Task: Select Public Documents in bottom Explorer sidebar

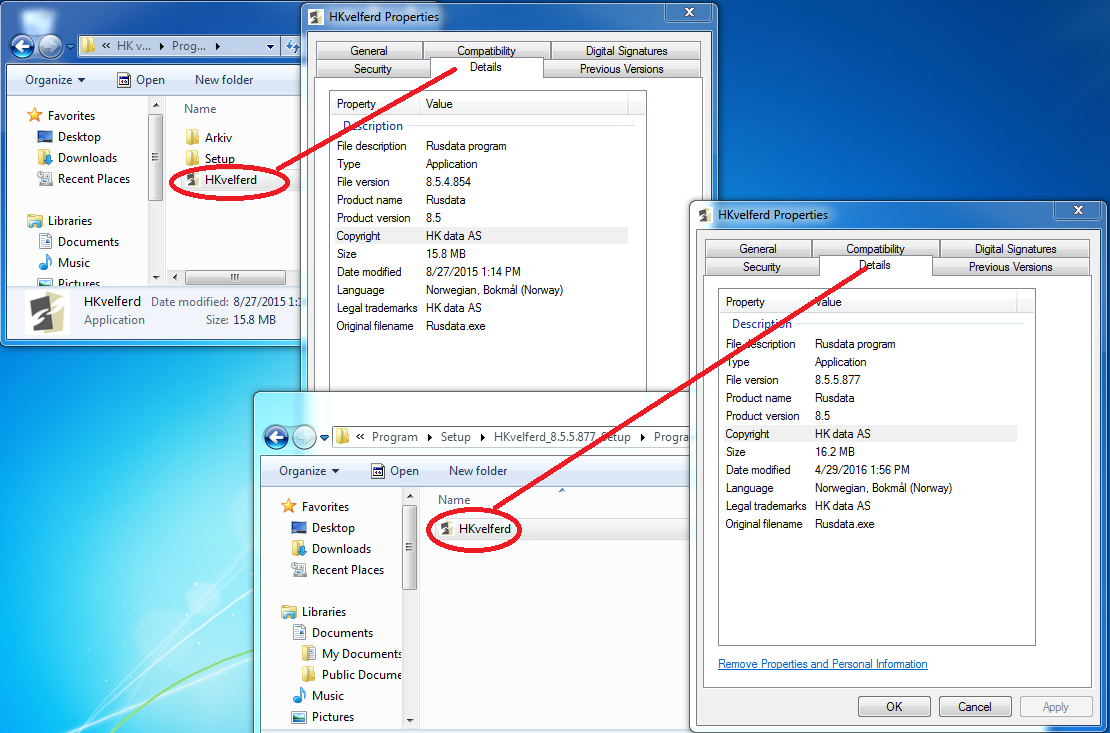Action: tap(351, 675)
